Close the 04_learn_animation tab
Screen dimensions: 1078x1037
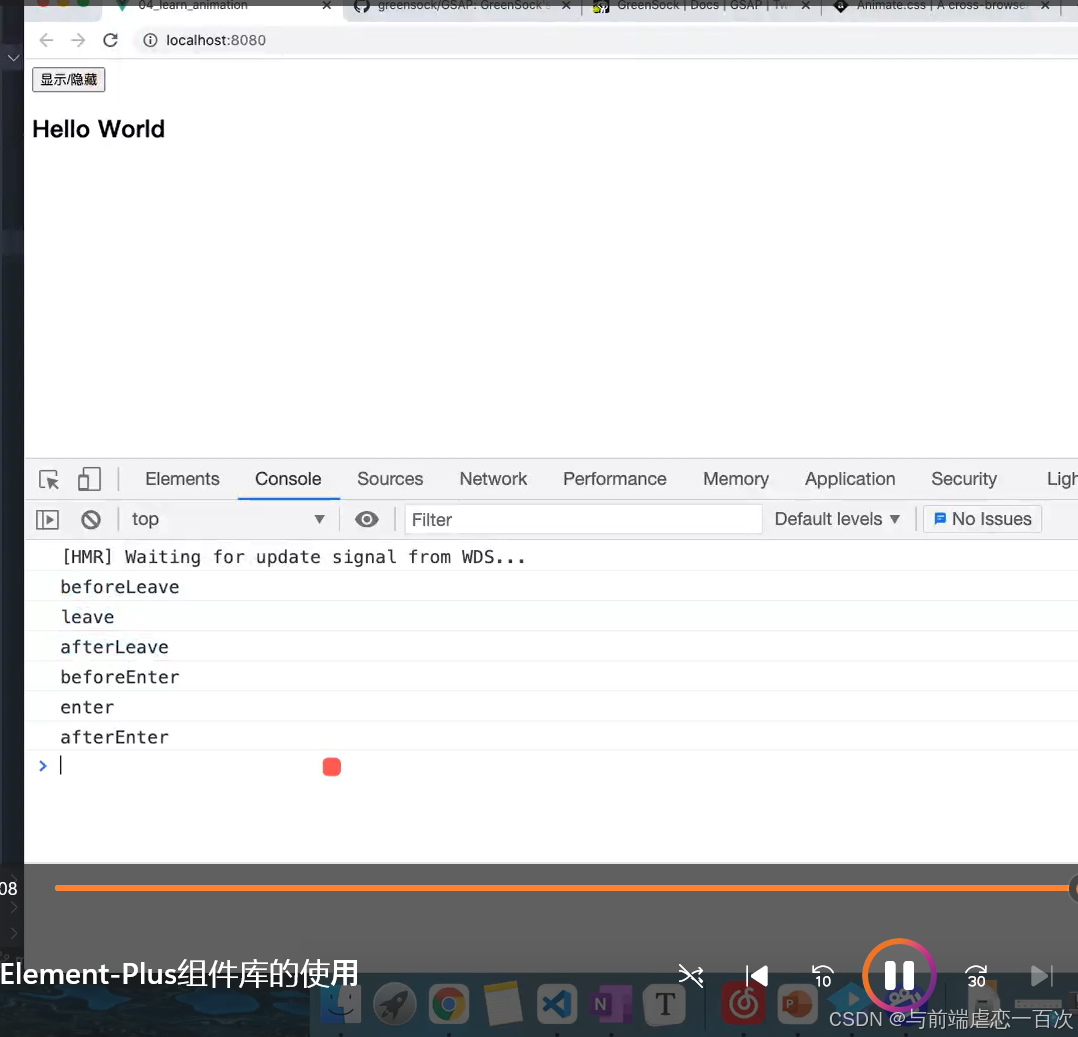click(x=327, y=6)
